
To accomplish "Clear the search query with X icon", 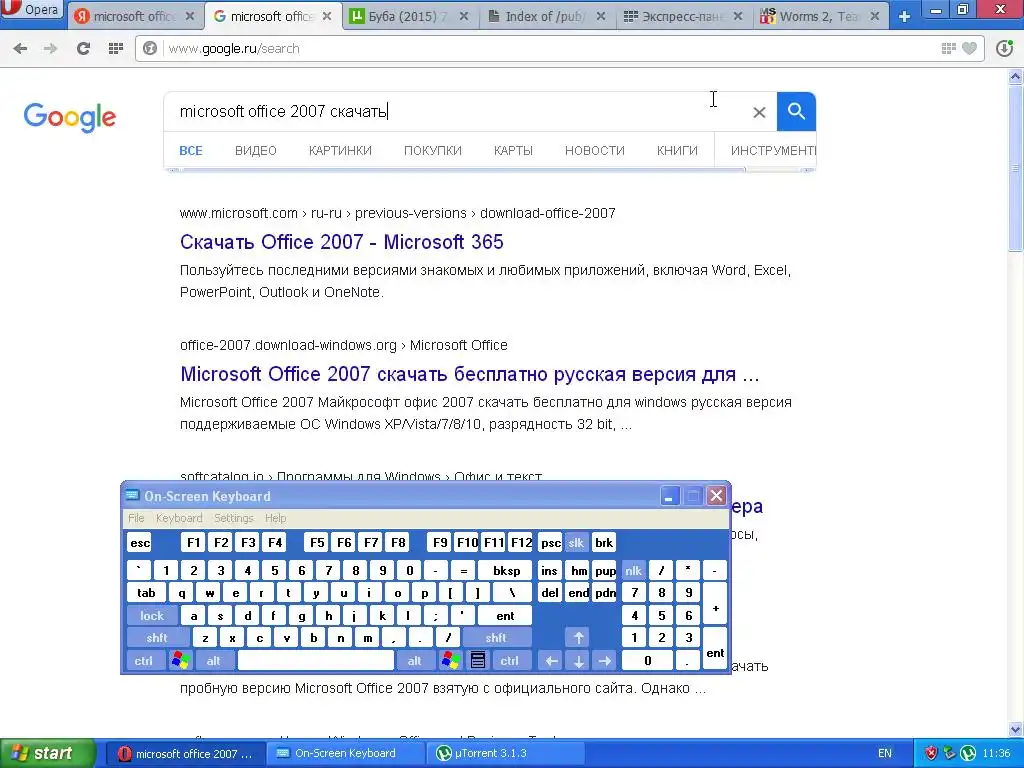I will 759,112.
